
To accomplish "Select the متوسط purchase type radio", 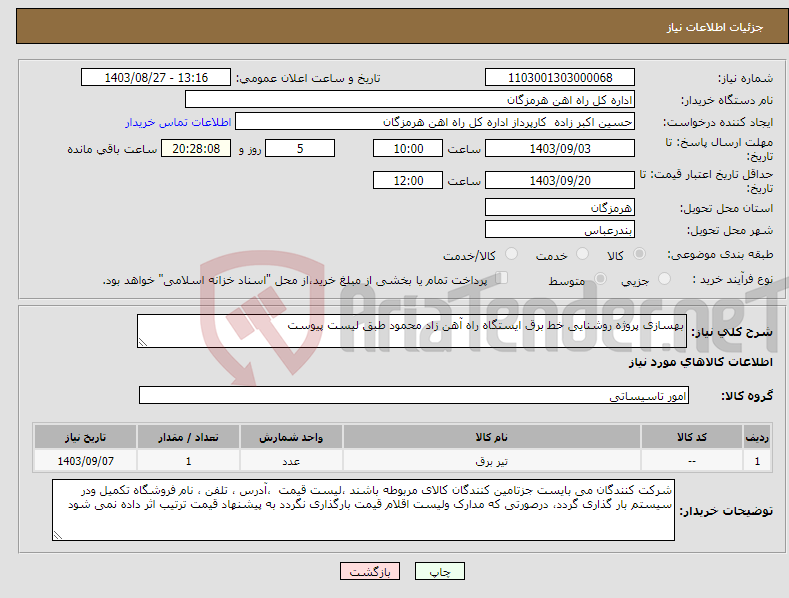I will point(600,278).
